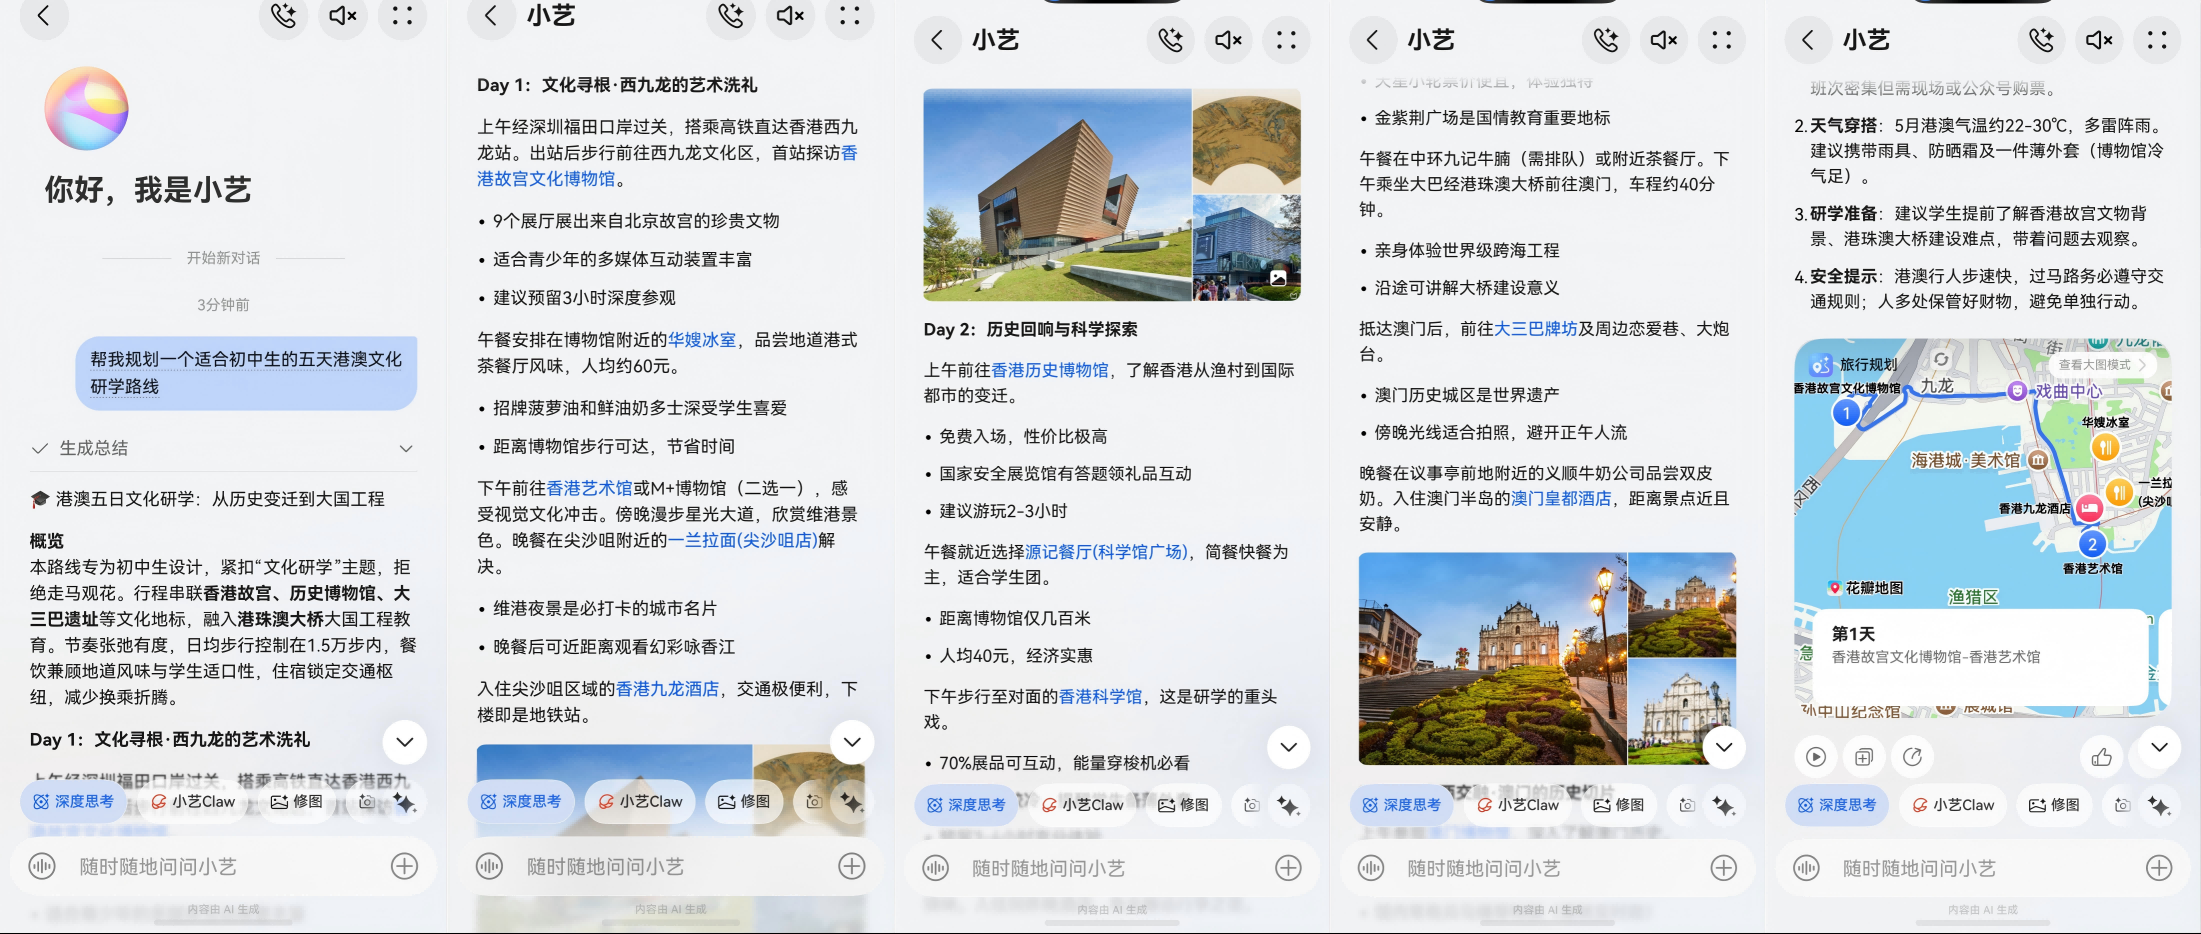2201x934 pixels.
Task: Tap camera icon on the Day 1 screen
Action: pyautogui.click(x=814, y=802)
